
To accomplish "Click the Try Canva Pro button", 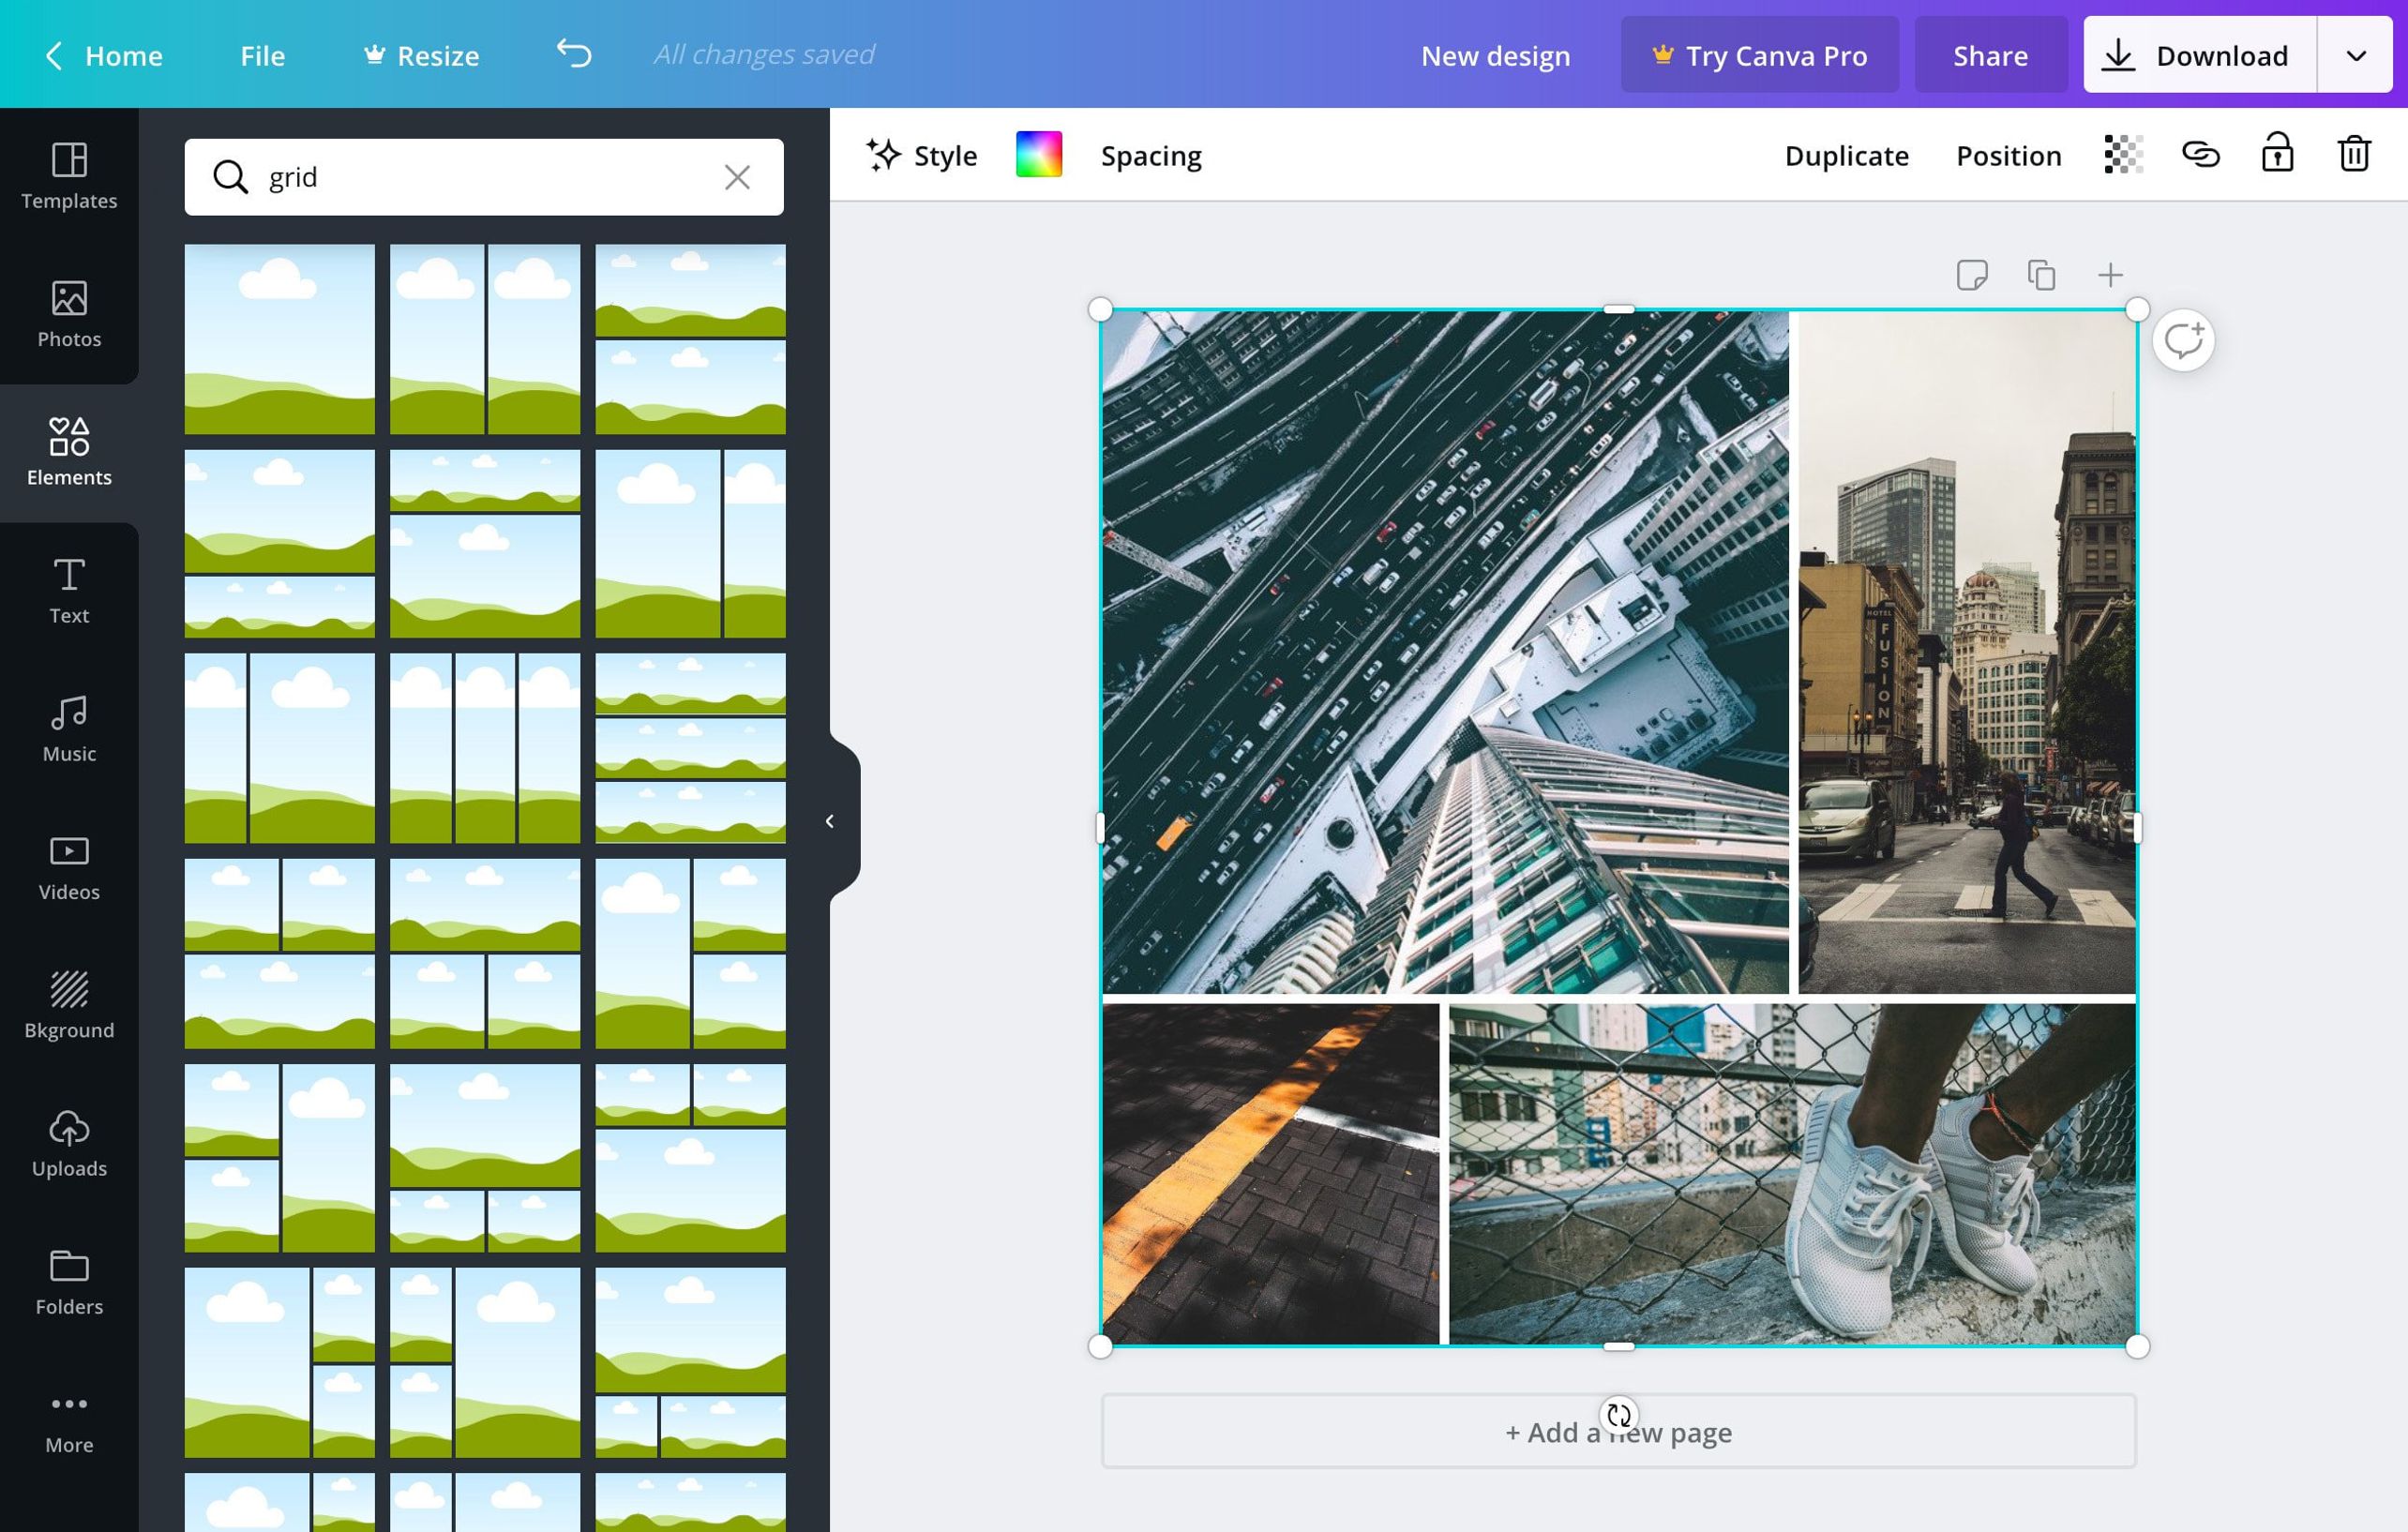I will [x=1753, y=53].
